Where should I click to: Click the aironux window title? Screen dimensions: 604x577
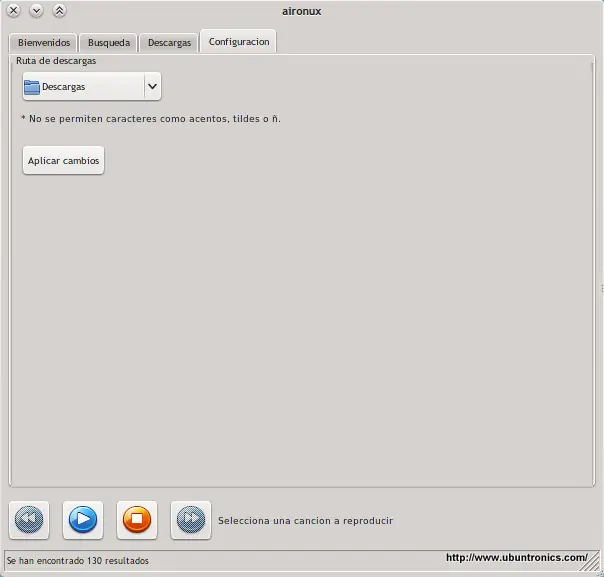pyautogui.click(x=302, y=11)
